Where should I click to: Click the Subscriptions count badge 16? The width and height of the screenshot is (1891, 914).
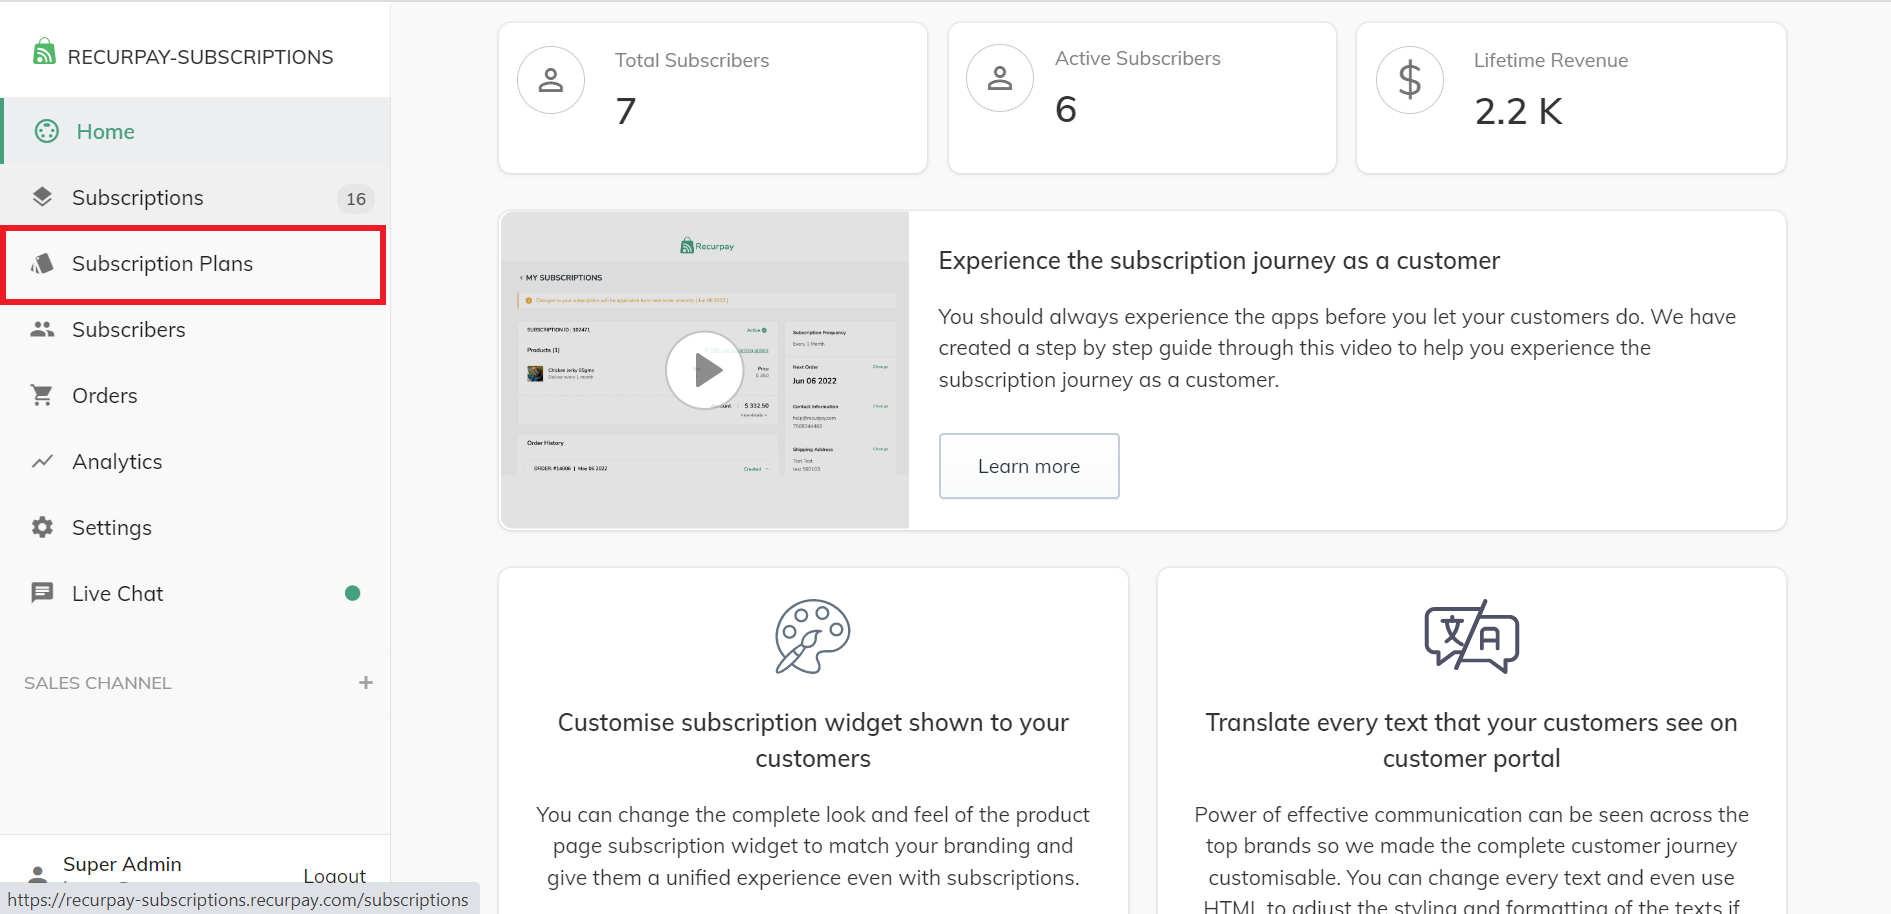[x=356, y=199]
